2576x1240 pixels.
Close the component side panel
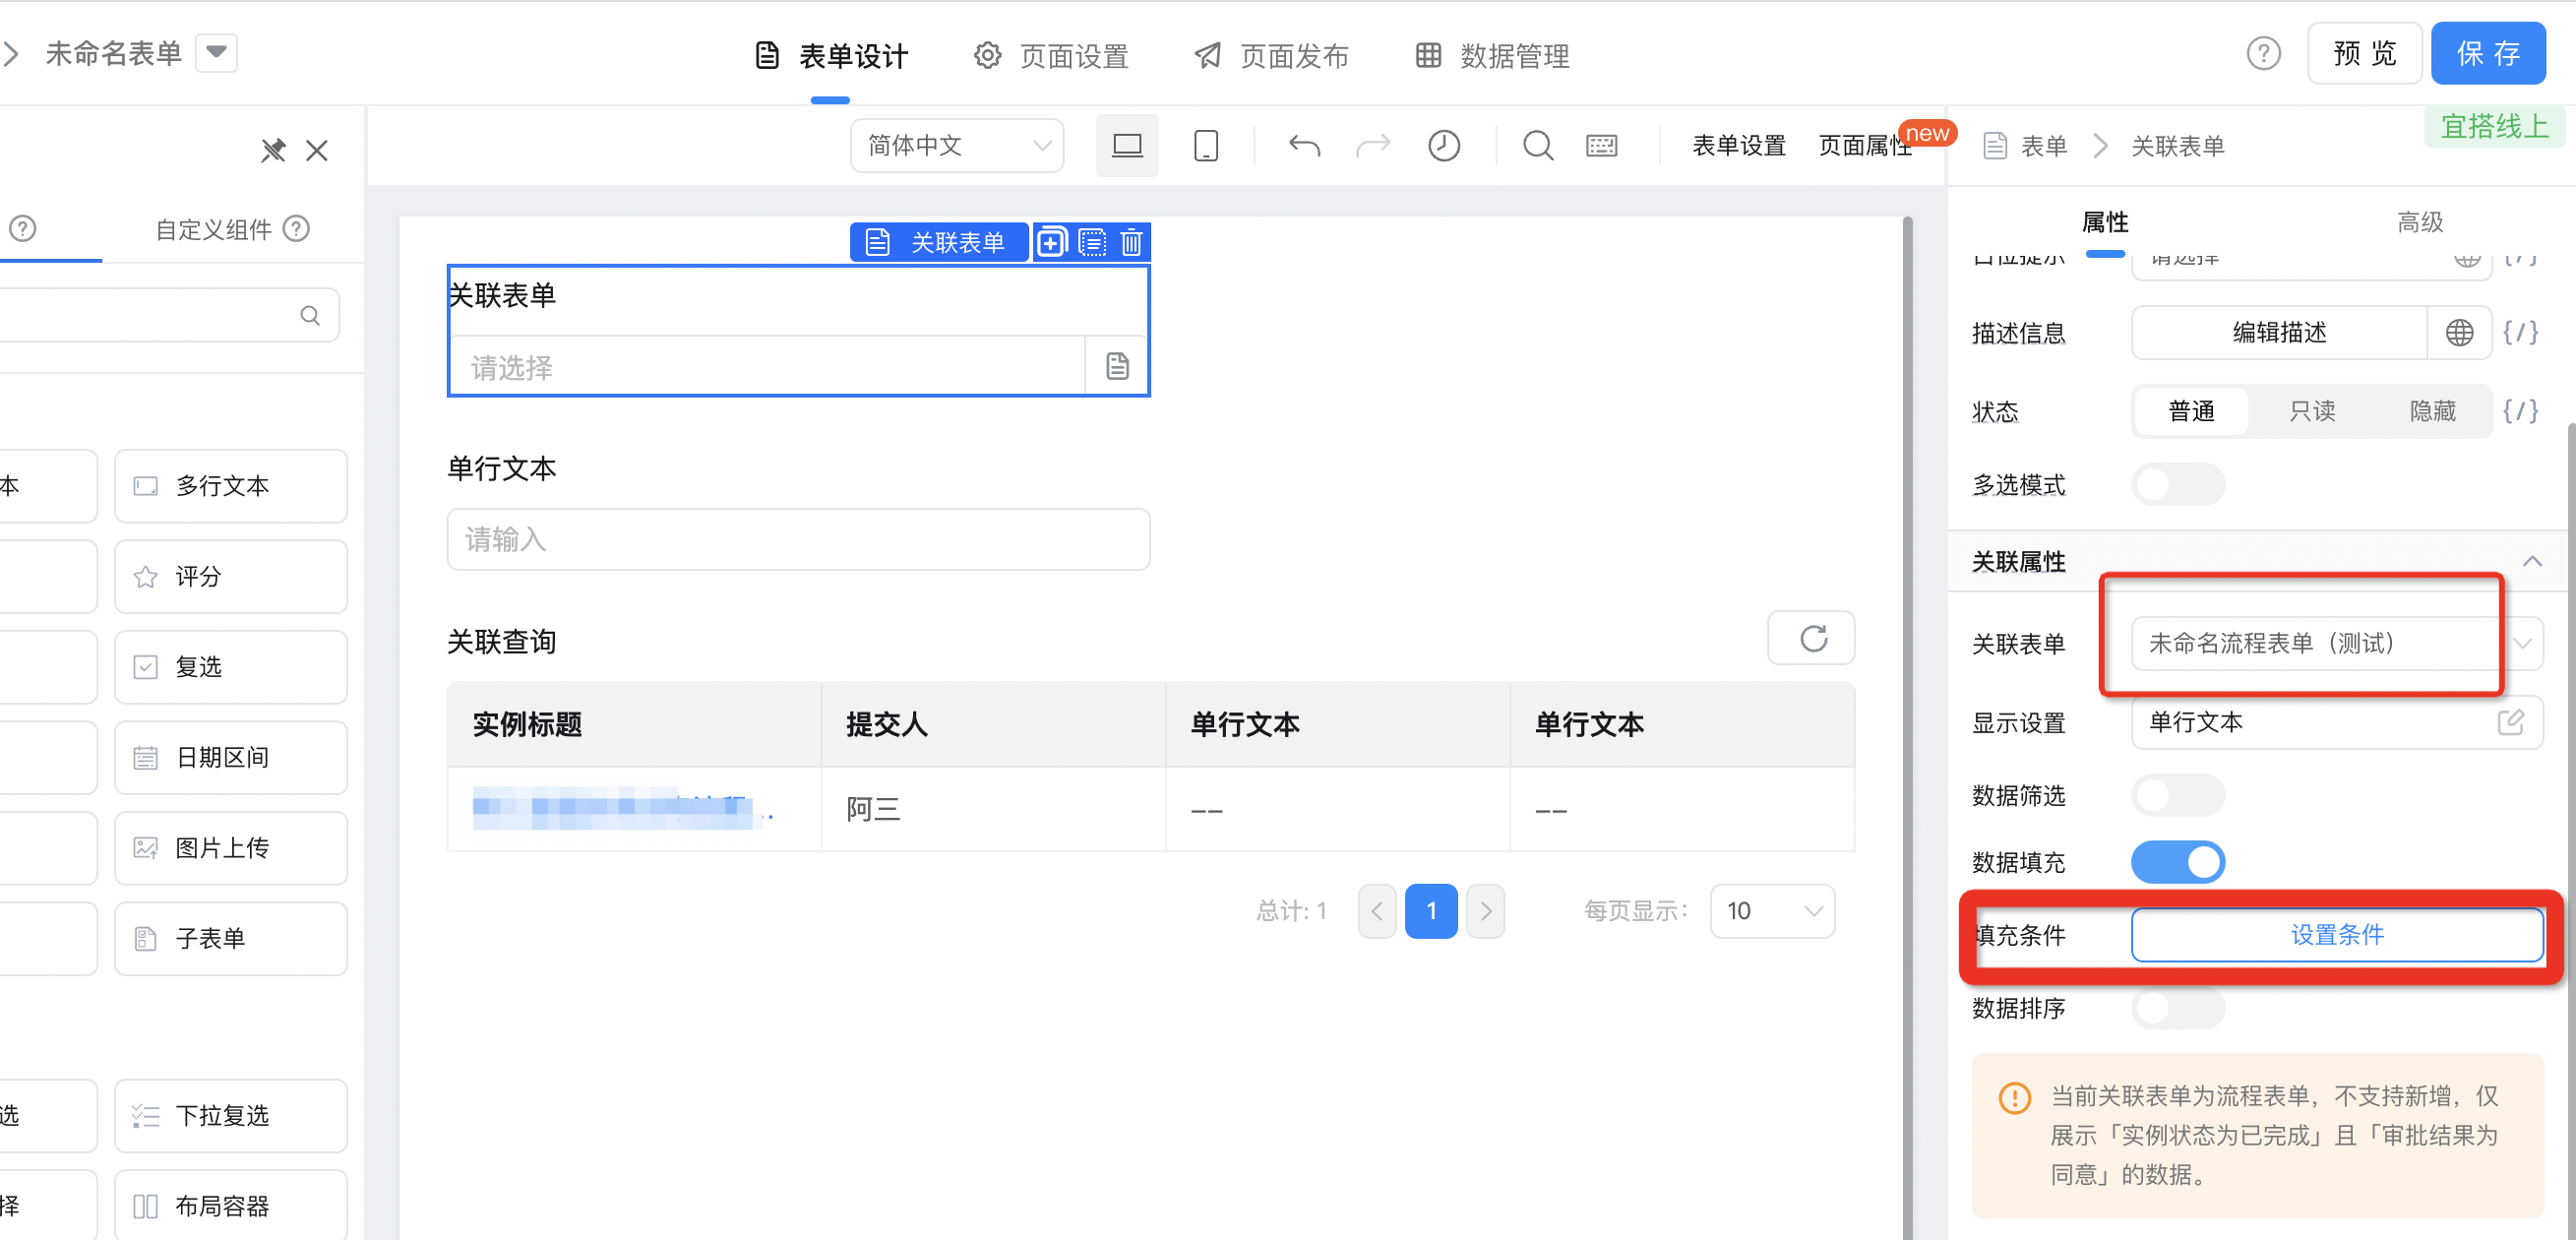coord(317,150)
